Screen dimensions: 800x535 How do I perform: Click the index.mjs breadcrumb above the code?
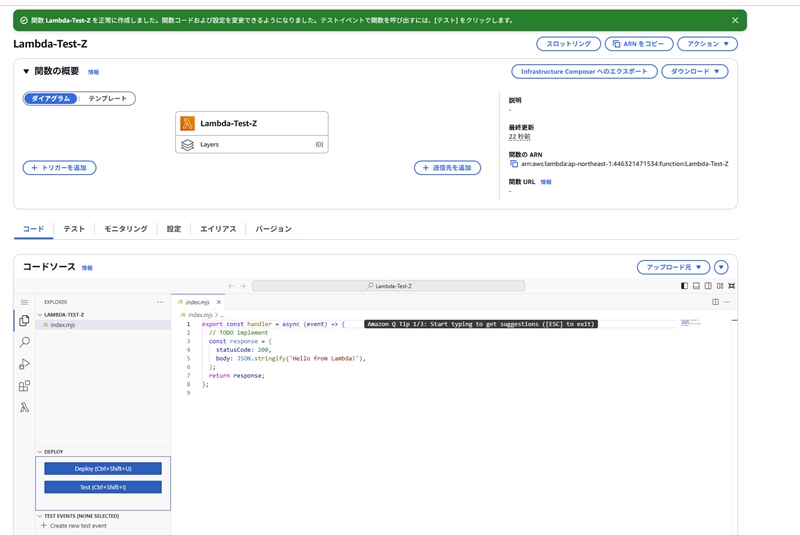click(x=200, y=315)
